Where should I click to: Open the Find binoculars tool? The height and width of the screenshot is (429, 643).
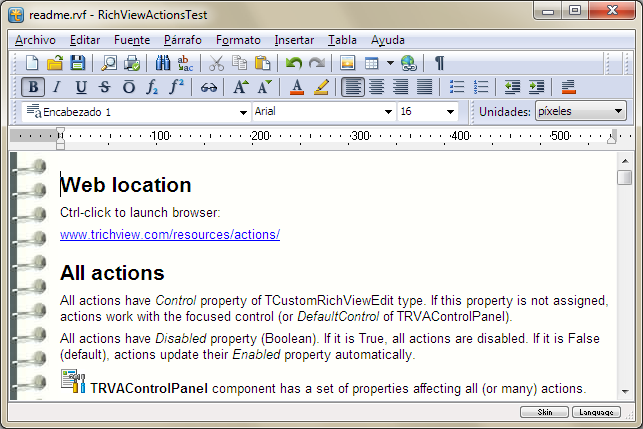click(164, 63)
